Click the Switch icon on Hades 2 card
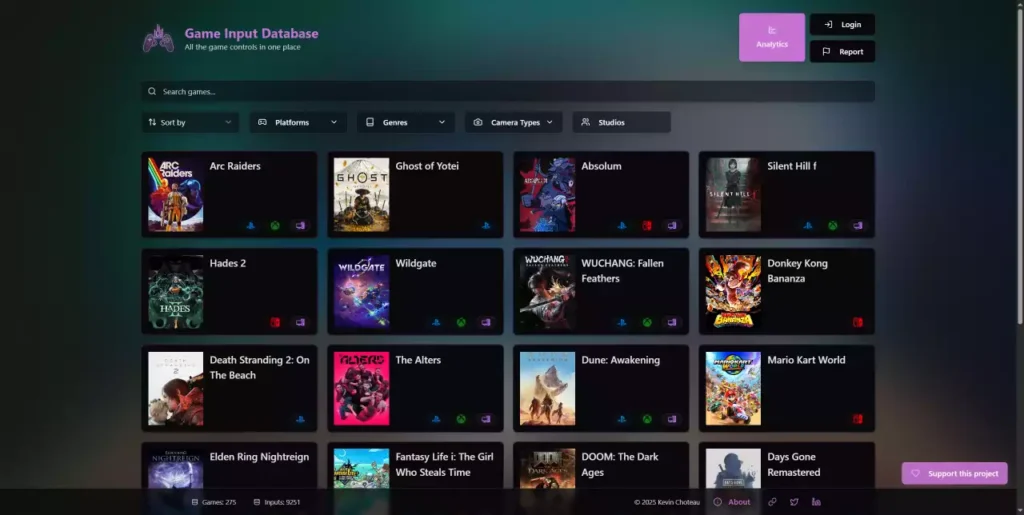 coord(275,322)
